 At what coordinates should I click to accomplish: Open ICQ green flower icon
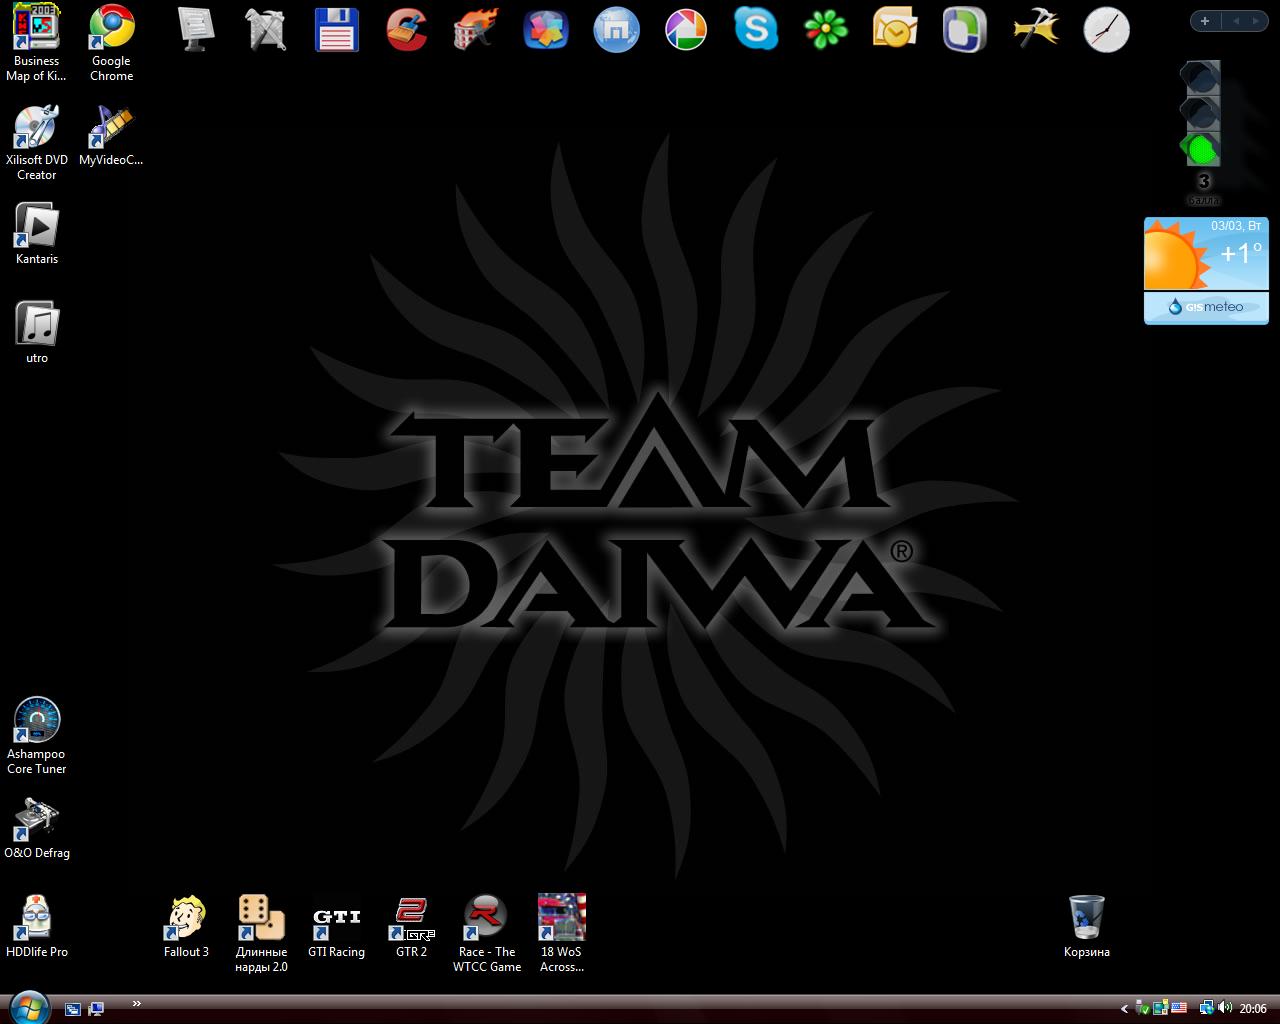[826, 29]
